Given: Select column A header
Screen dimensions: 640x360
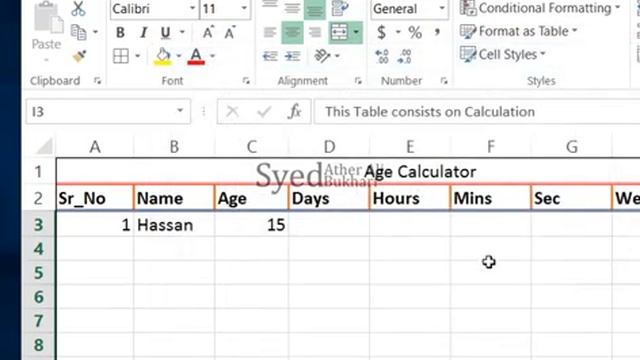Looking at the screenshot, I should pos(95,147).
